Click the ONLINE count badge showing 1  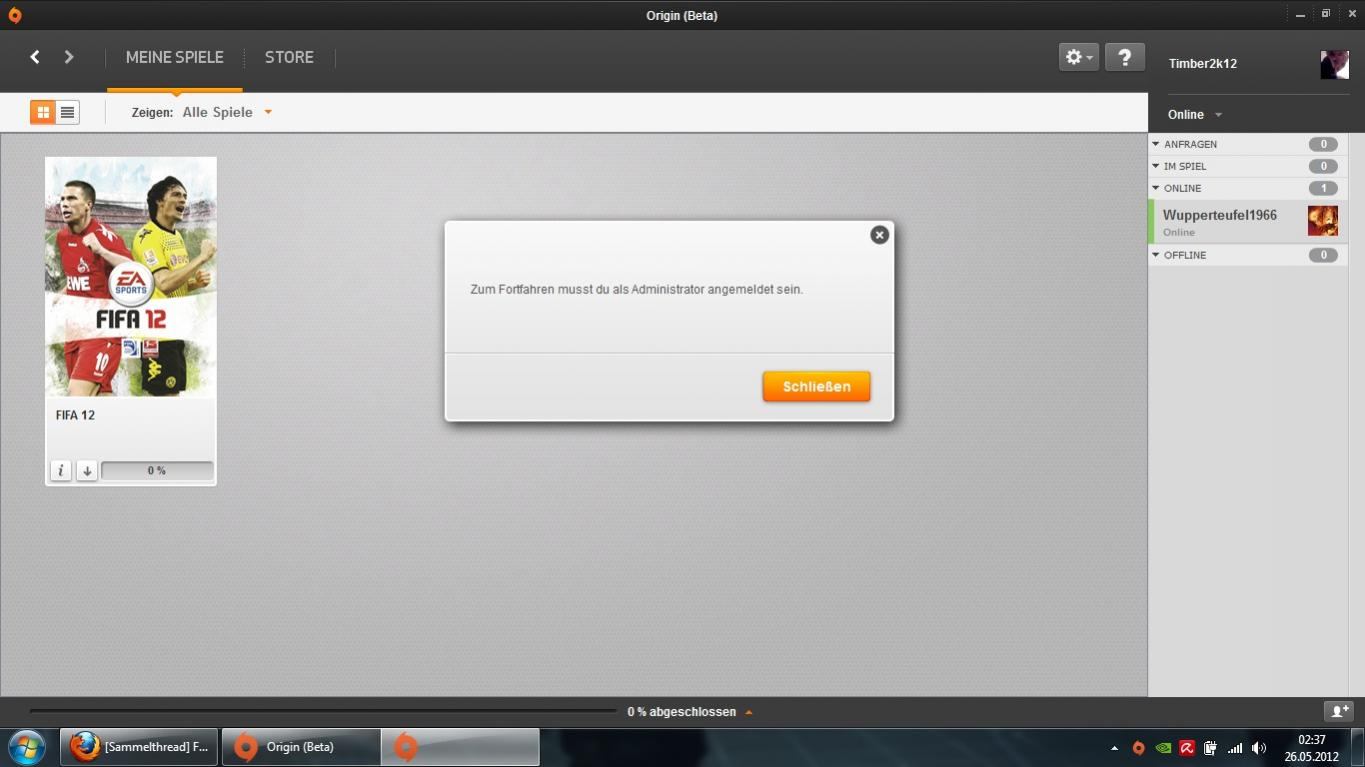pos(1323,188)
